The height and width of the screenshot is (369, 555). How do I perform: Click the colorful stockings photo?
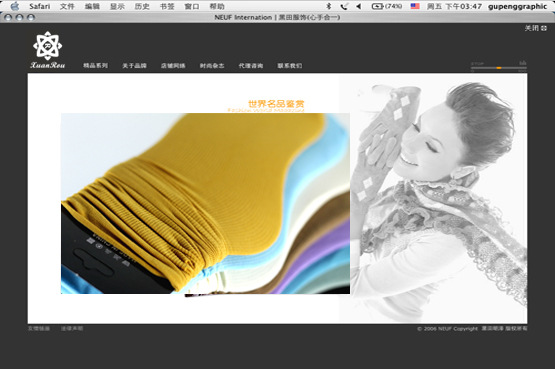coord(206,203)
